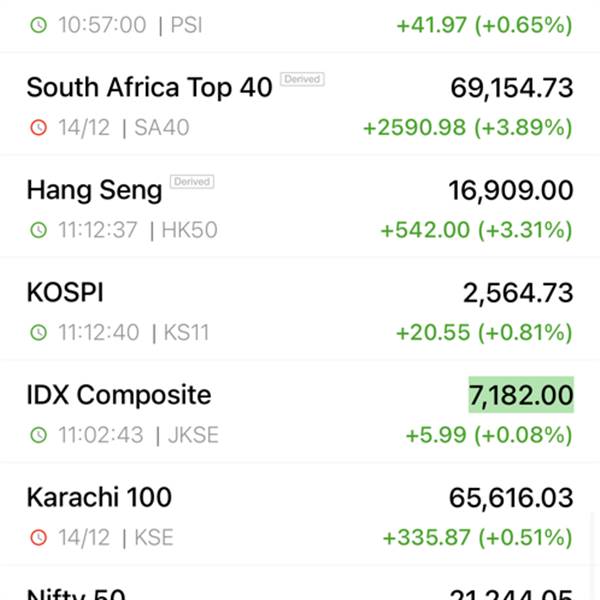Tap the red clock icon for KSE

pos(39,537)
